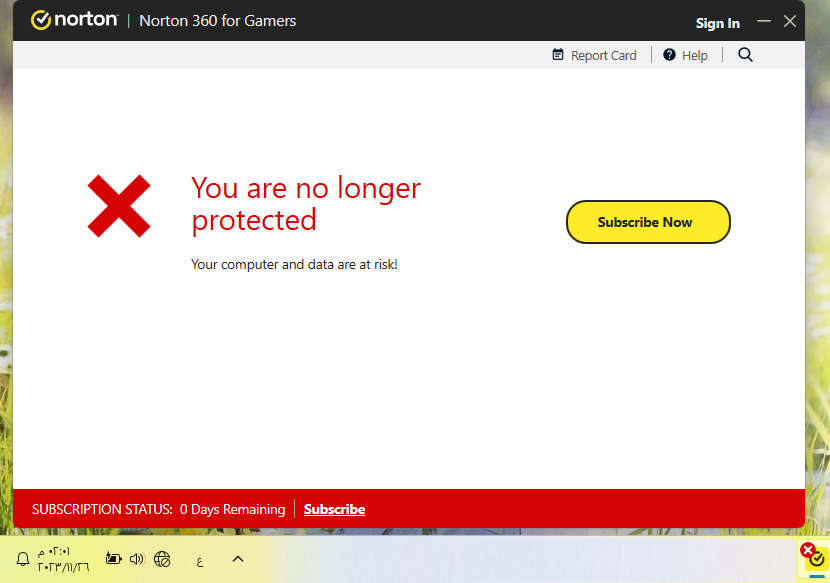Image resolution: width=830 pixels, height=583 pixels.
Task: Click the Norton taskbar icon
Action: [814, 557]
